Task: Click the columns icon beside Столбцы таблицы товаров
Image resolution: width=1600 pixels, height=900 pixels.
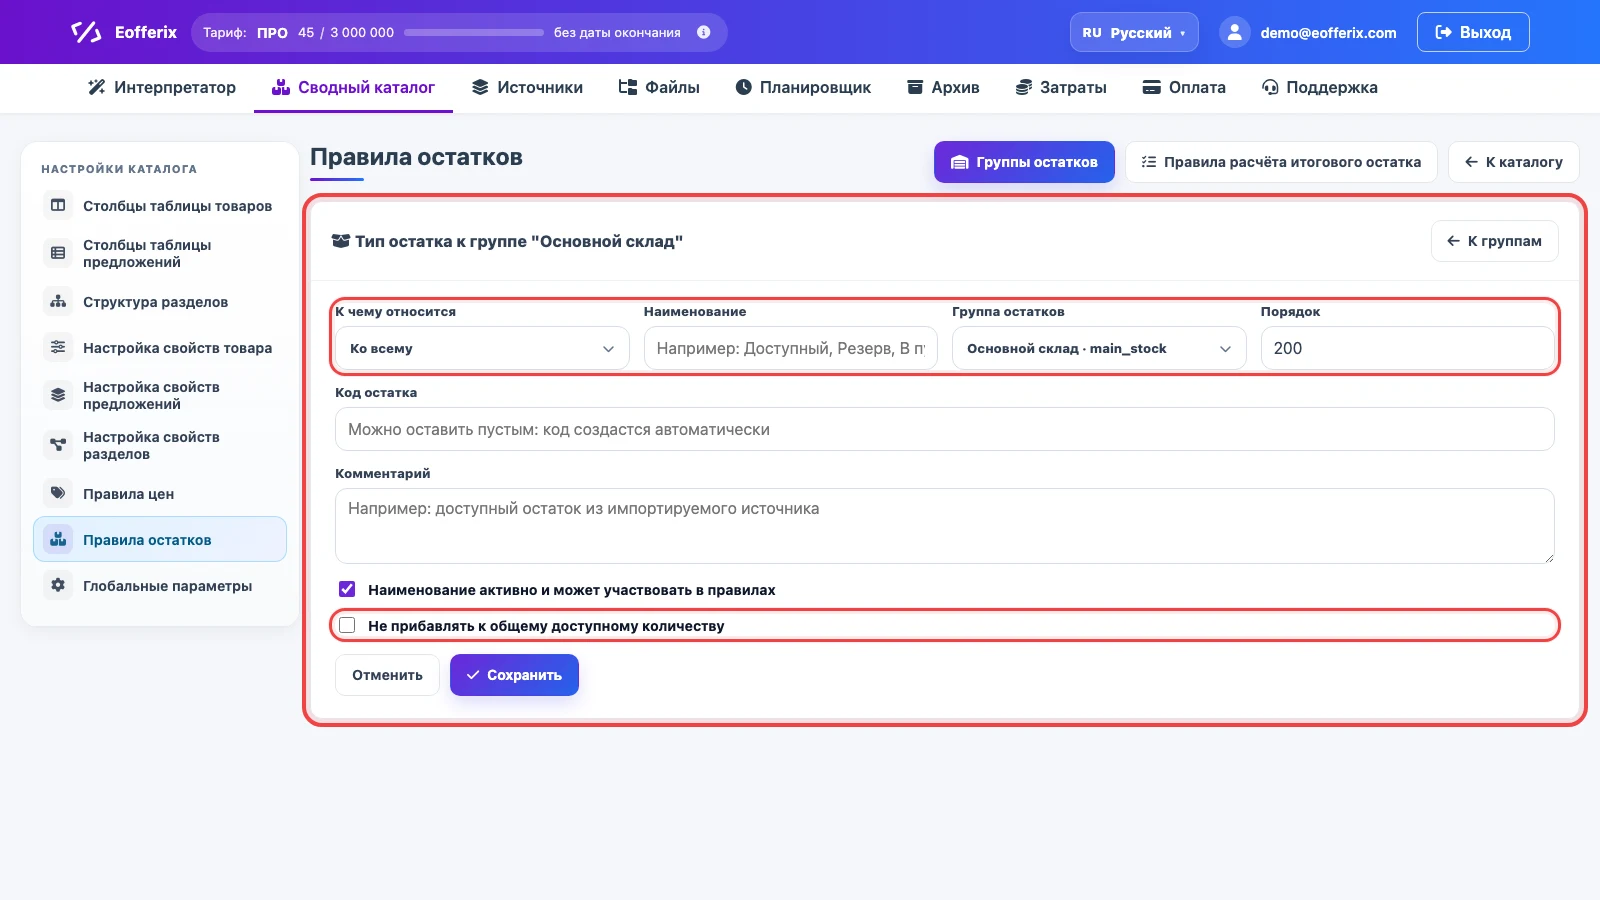Action: point(58,205)
